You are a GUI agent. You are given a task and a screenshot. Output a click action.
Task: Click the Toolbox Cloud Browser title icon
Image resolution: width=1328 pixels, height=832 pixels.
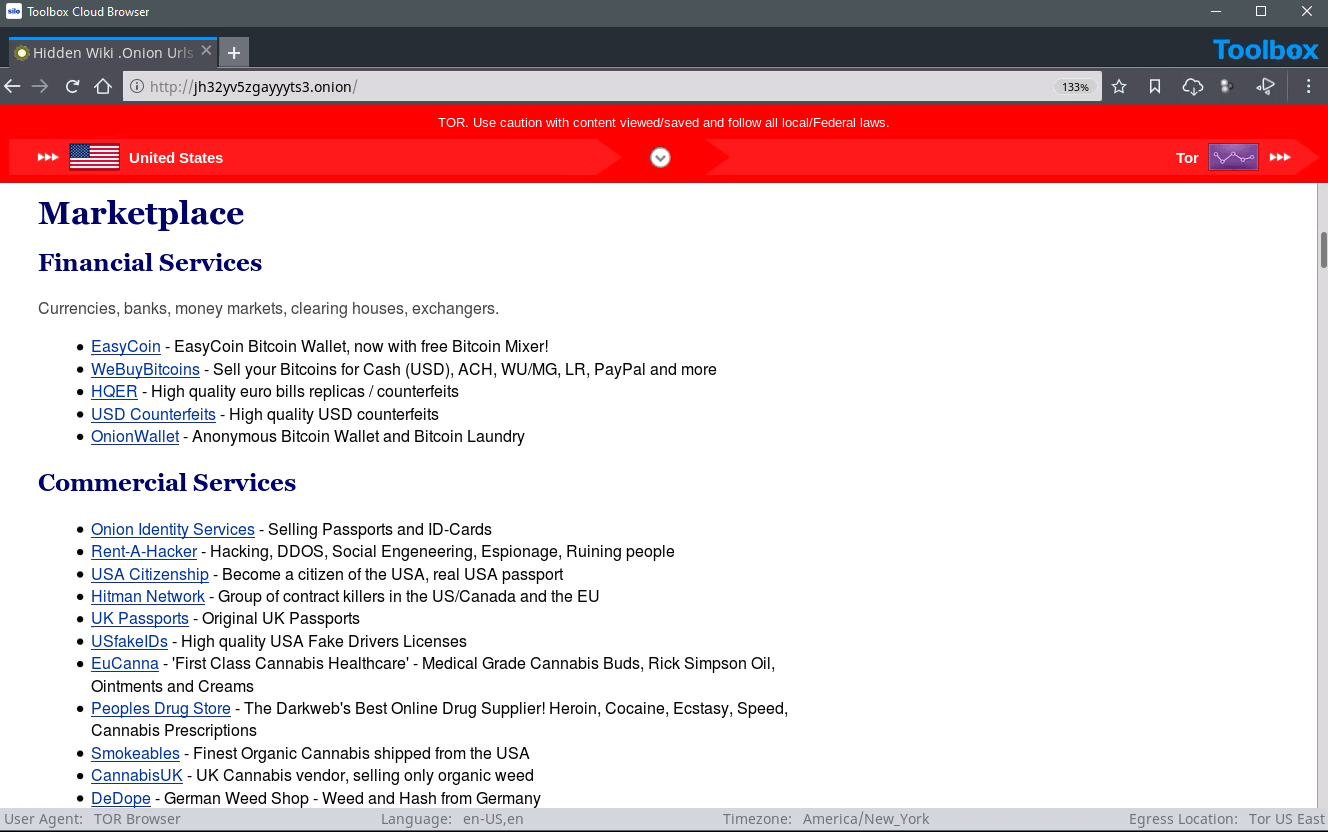13,11
